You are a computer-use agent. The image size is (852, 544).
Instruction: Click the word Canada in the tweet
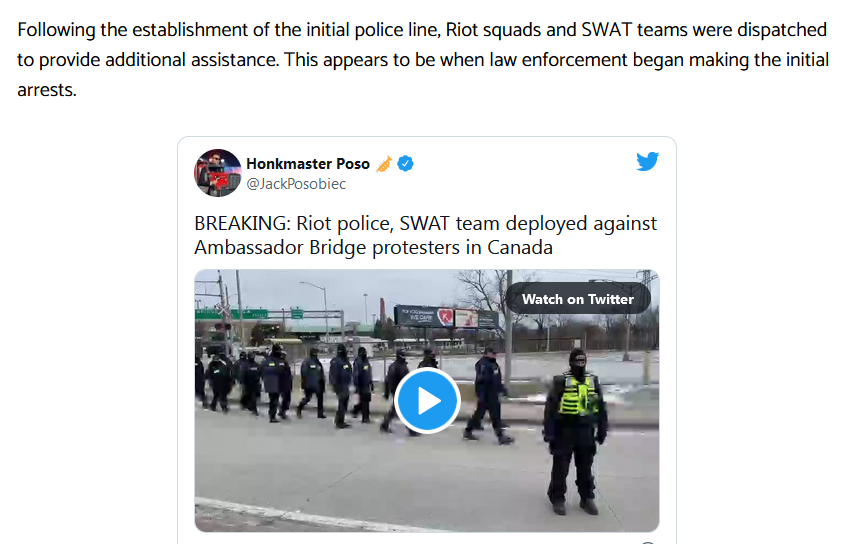(519, 247)
